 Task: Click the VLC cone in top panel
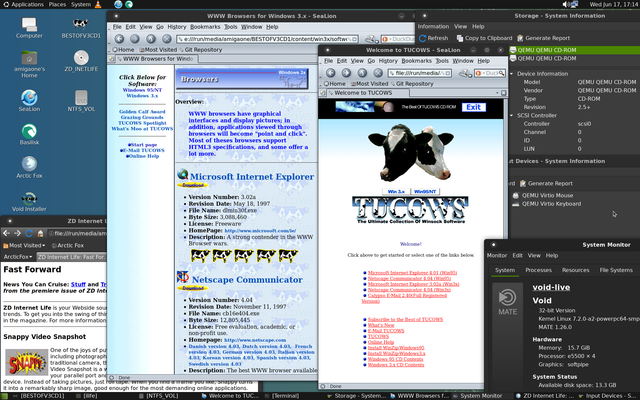click(98, 4)
